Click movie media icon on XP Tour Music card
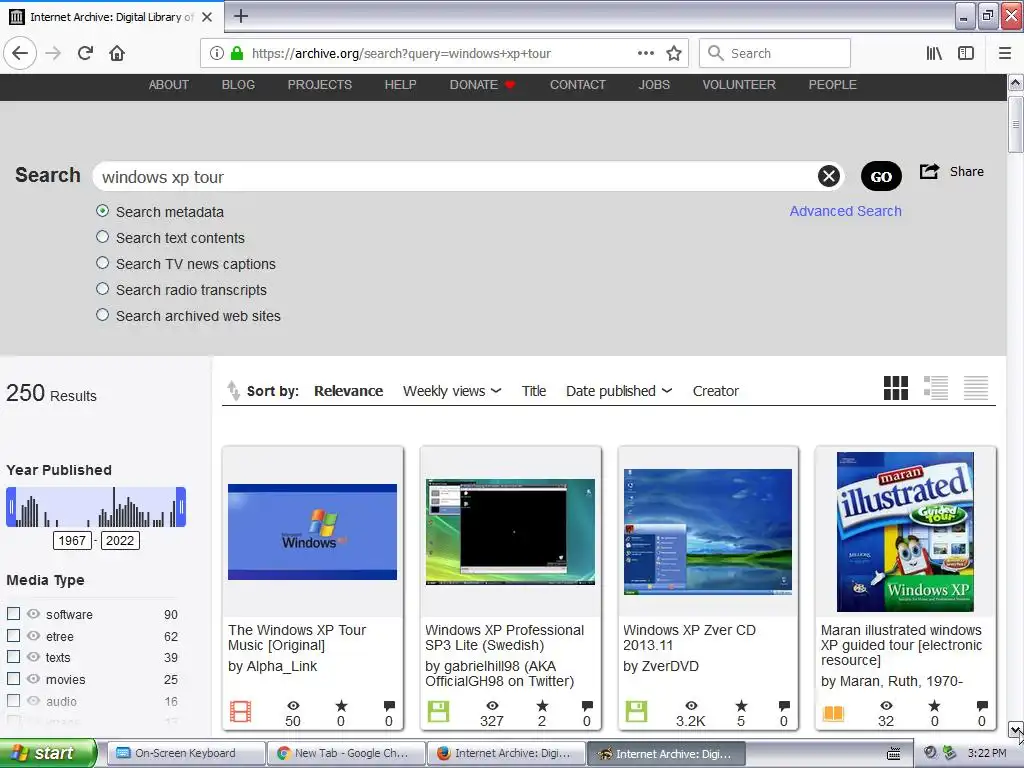The width and height of the screenshot is (1024, 768). 240,711
